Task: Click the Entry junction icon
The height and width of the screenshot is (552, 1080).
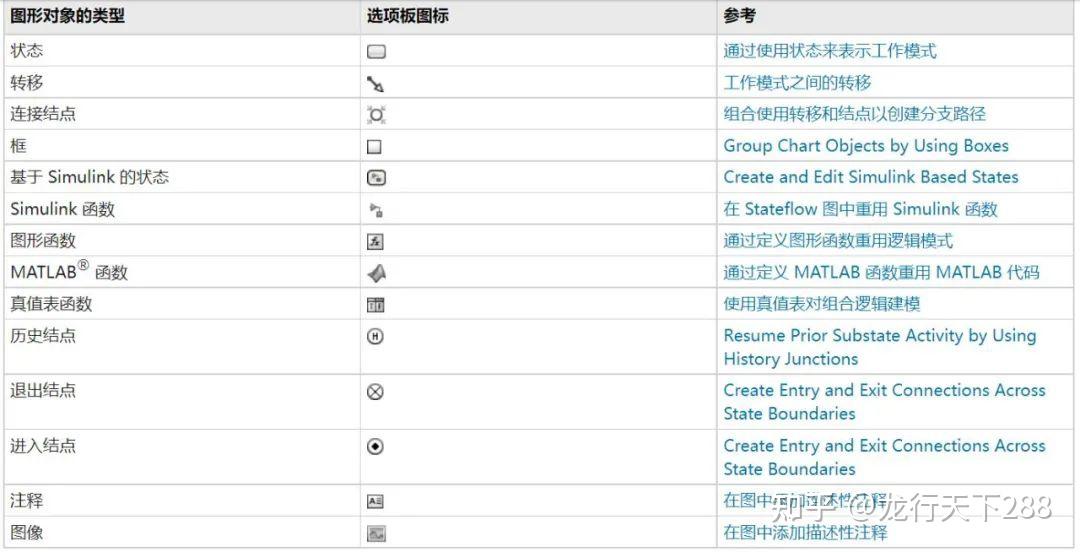Action: [x=376, y=447]
